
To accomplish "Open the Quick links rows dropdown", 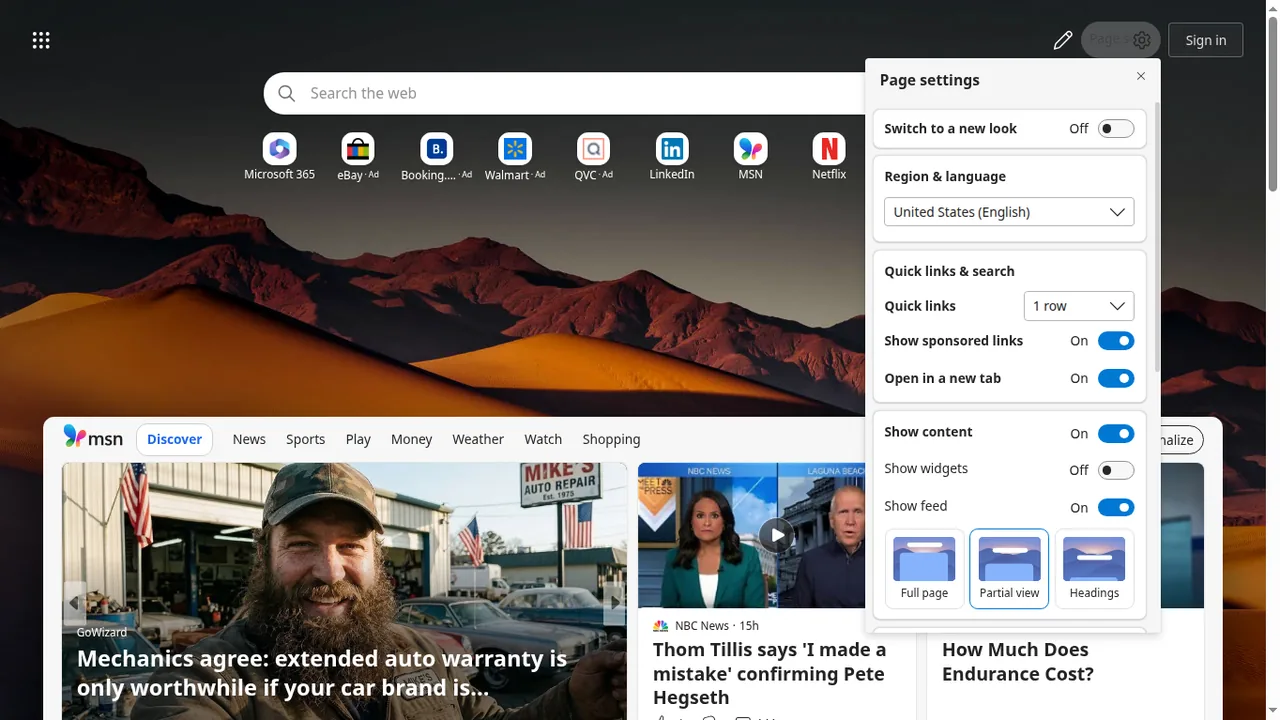I will (1079, 306).
